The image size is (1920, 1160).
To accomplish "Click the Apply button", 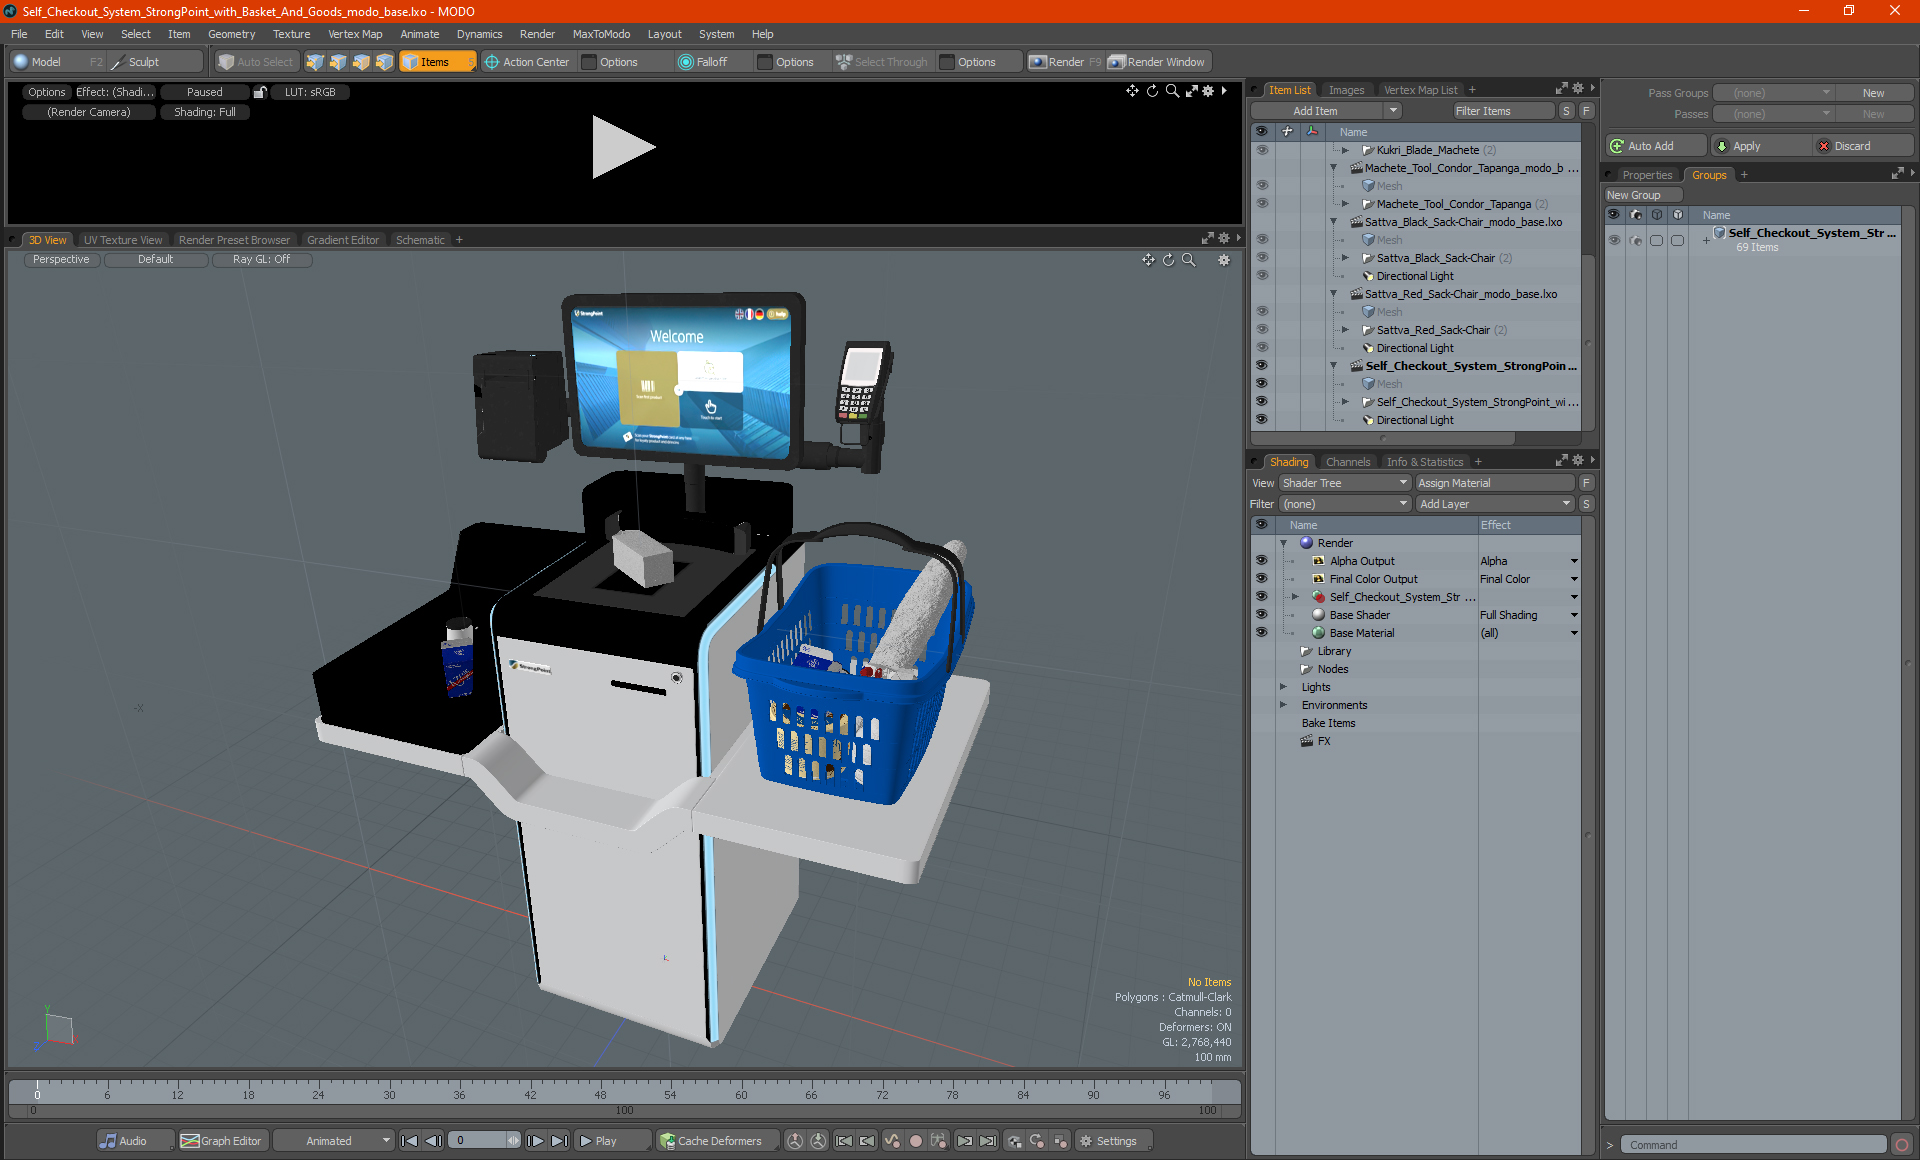I will (1760, 146).
